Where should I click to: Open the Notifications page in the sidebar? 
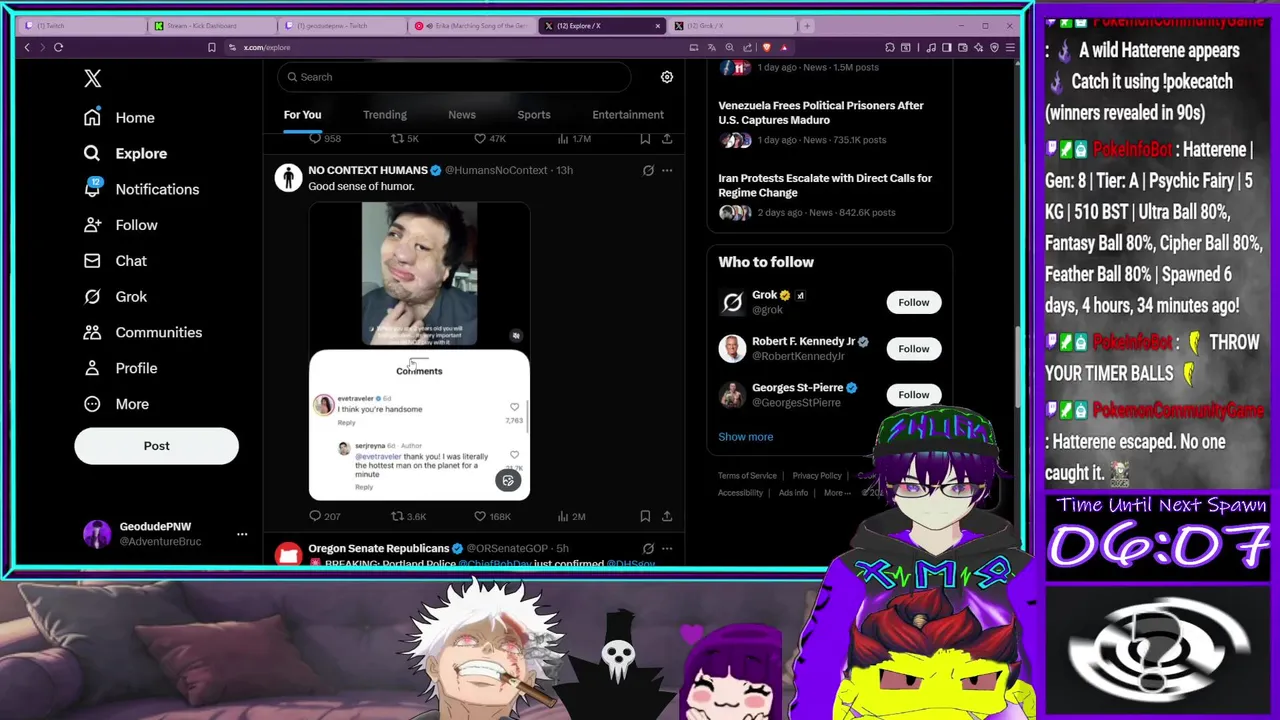141,189
